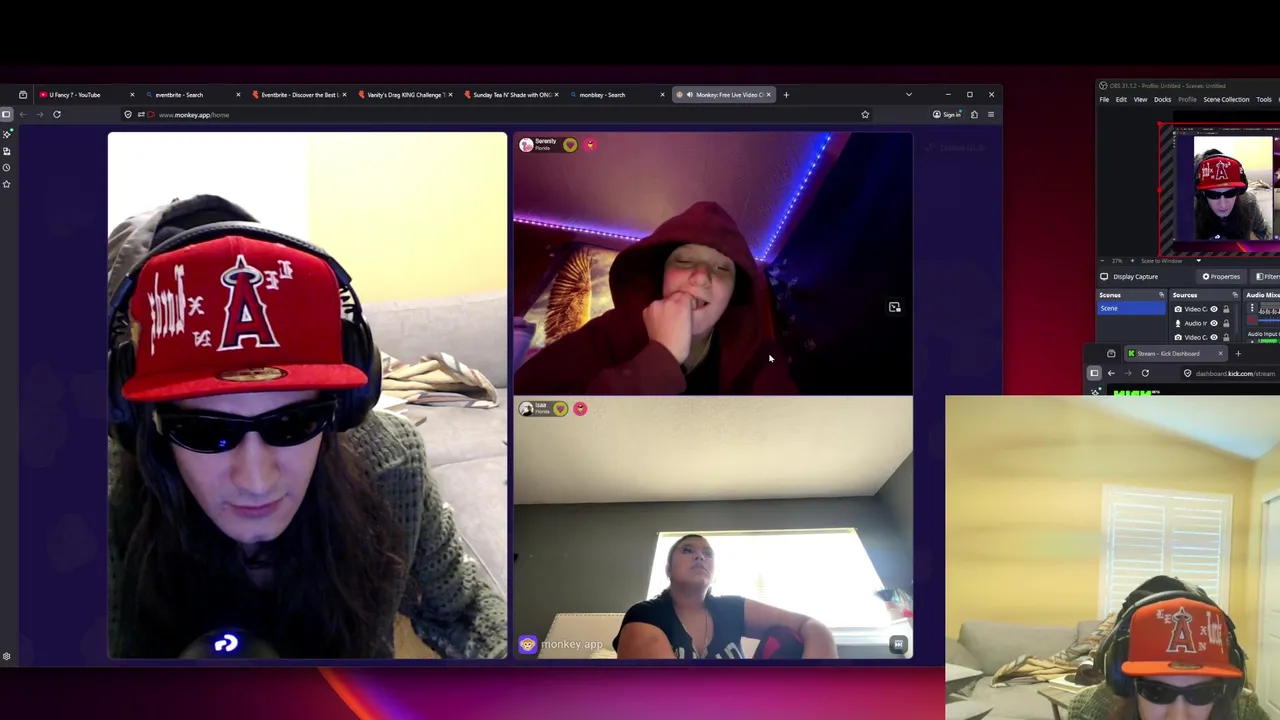Toggle lock on the first Video Capture source
Screen dimensions: 1280x720
1226,309
